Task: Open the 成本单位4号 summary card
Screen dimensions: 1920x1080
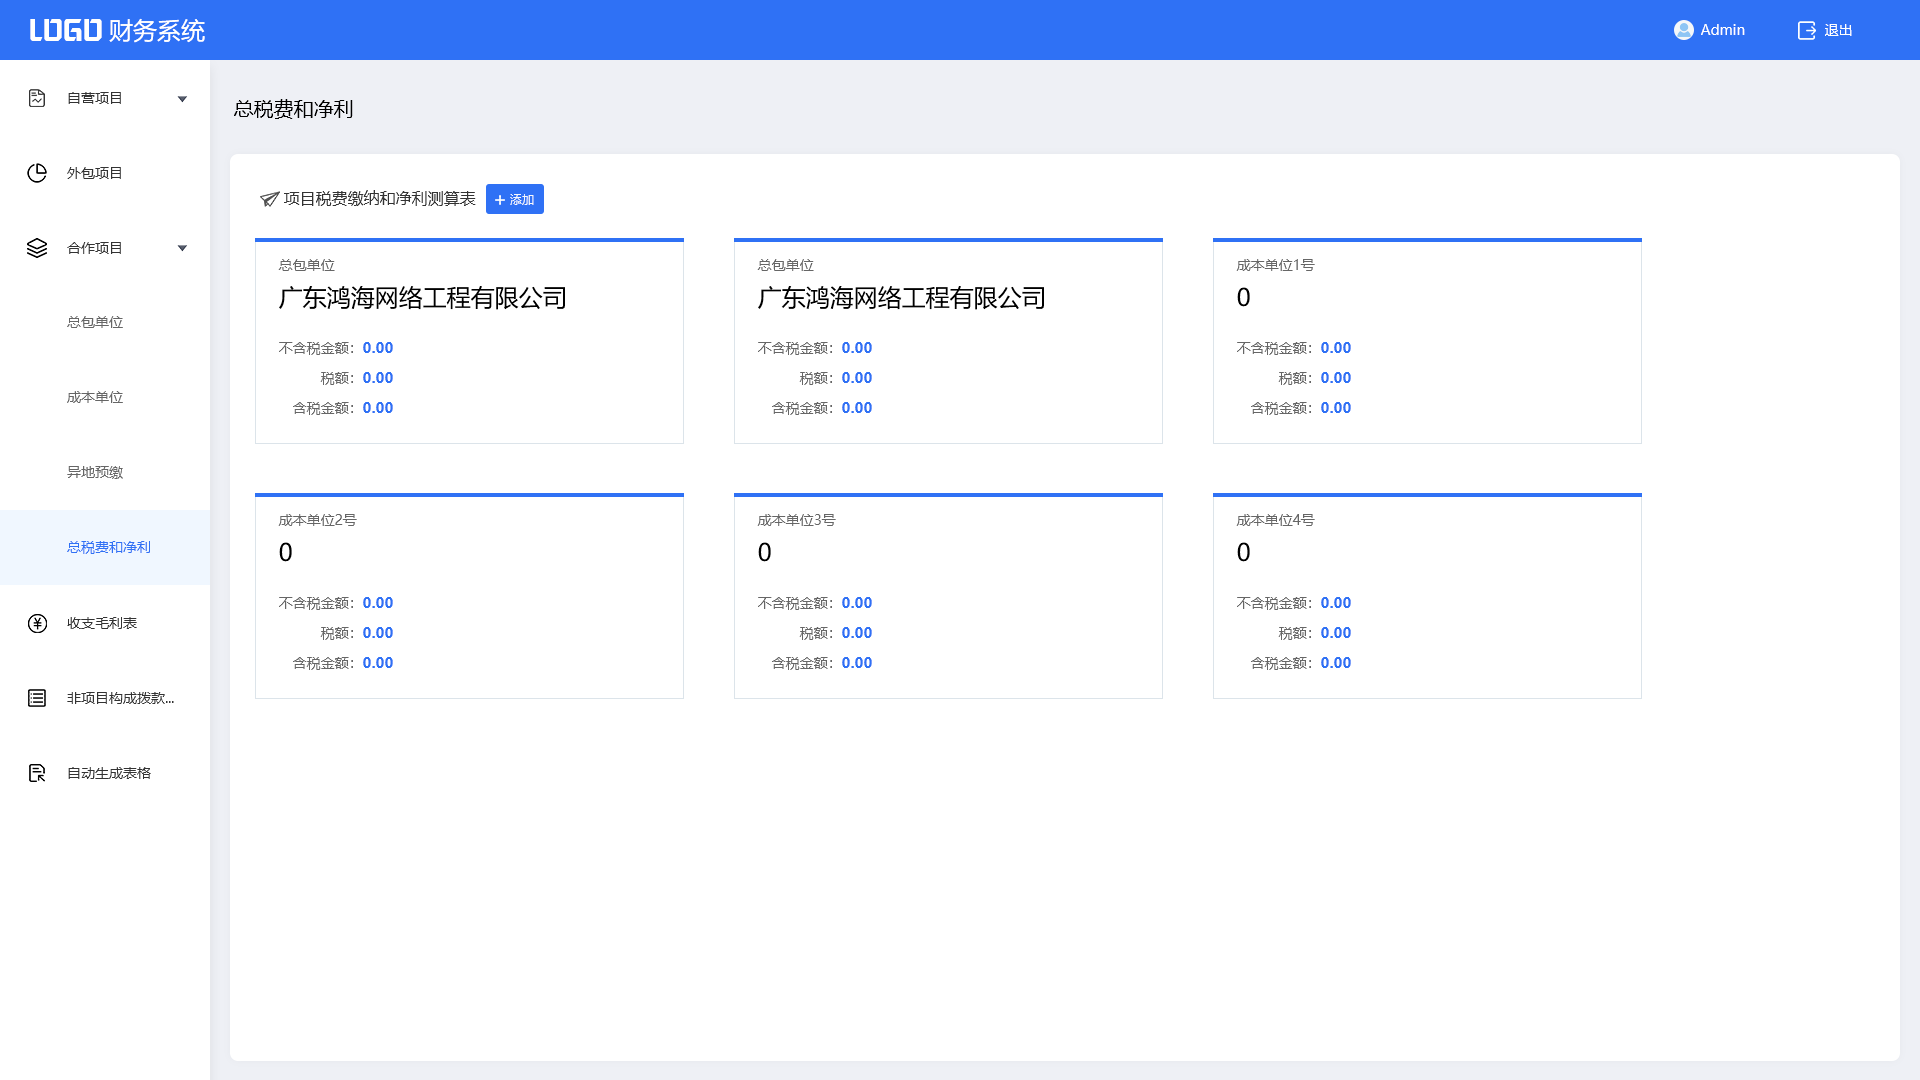Action: pos(1427,595)
